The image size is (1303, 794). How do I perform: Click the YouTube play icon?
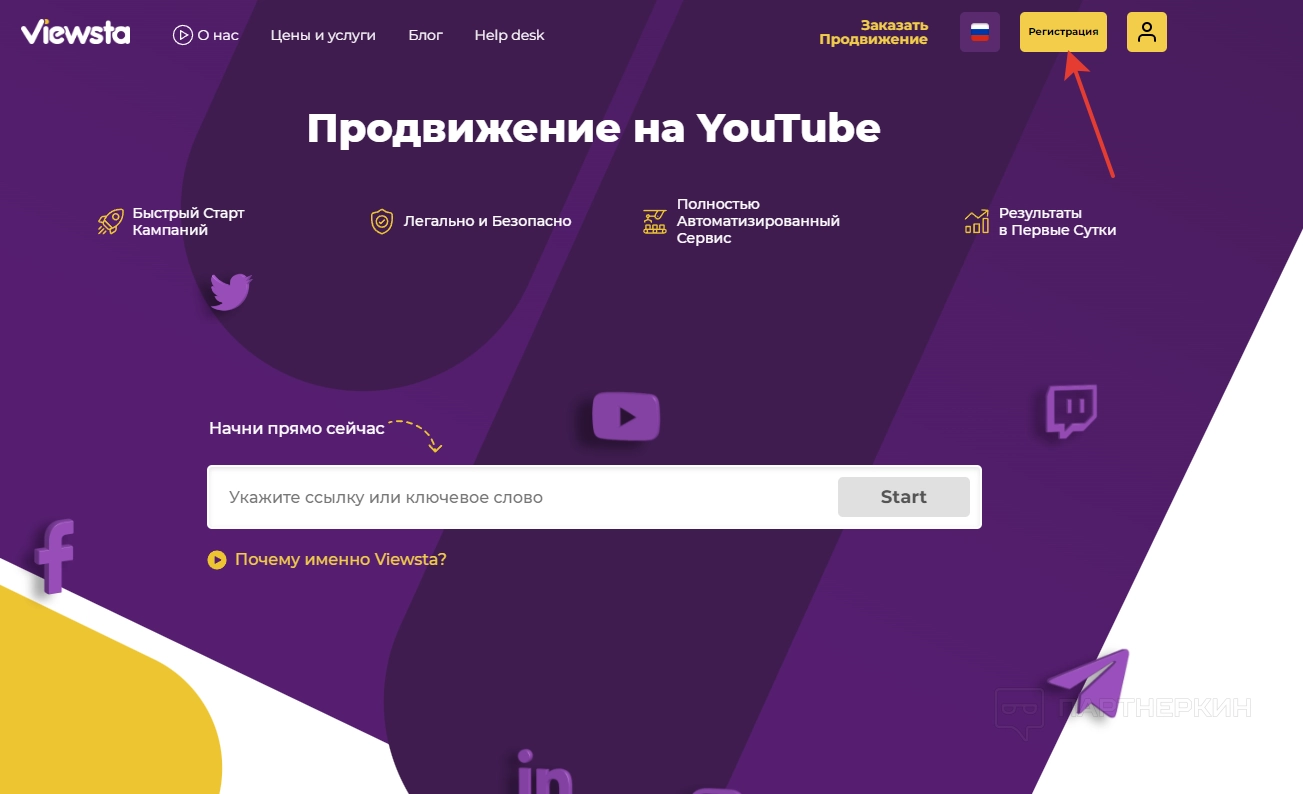coord(626,416)
